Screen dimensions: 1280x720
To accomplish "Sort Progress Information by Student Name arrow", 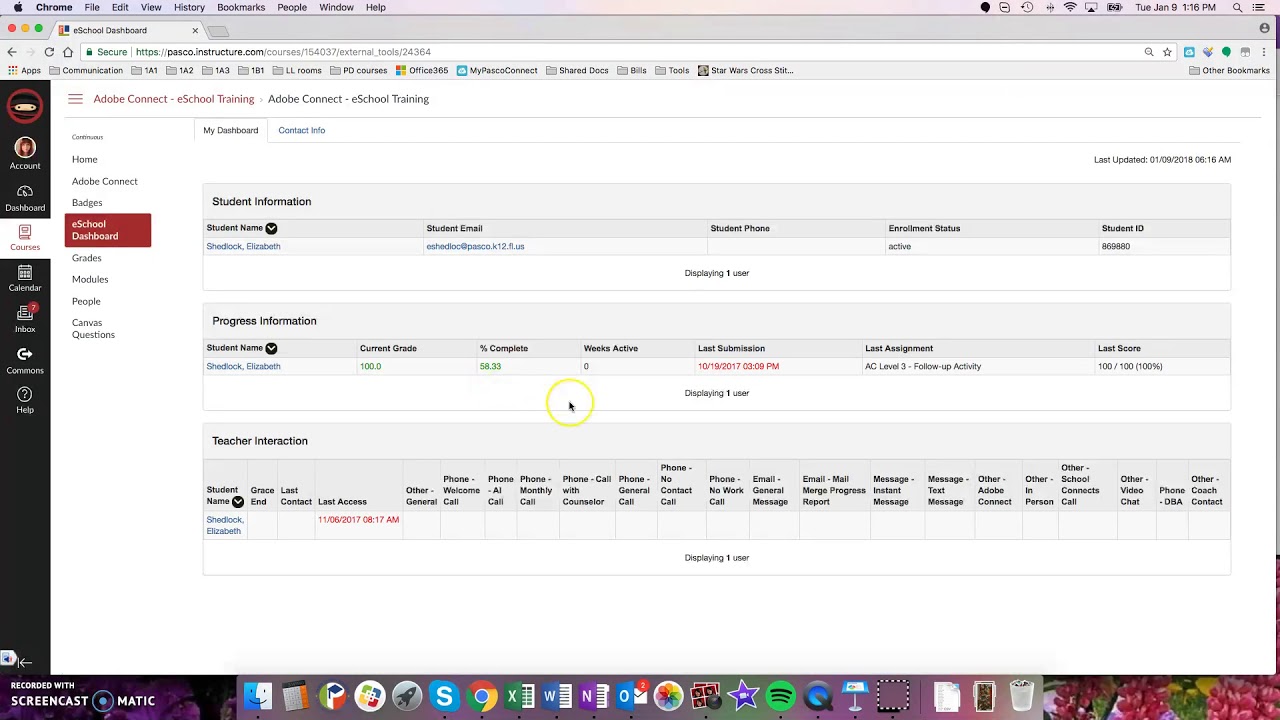I will pos(271,349).
